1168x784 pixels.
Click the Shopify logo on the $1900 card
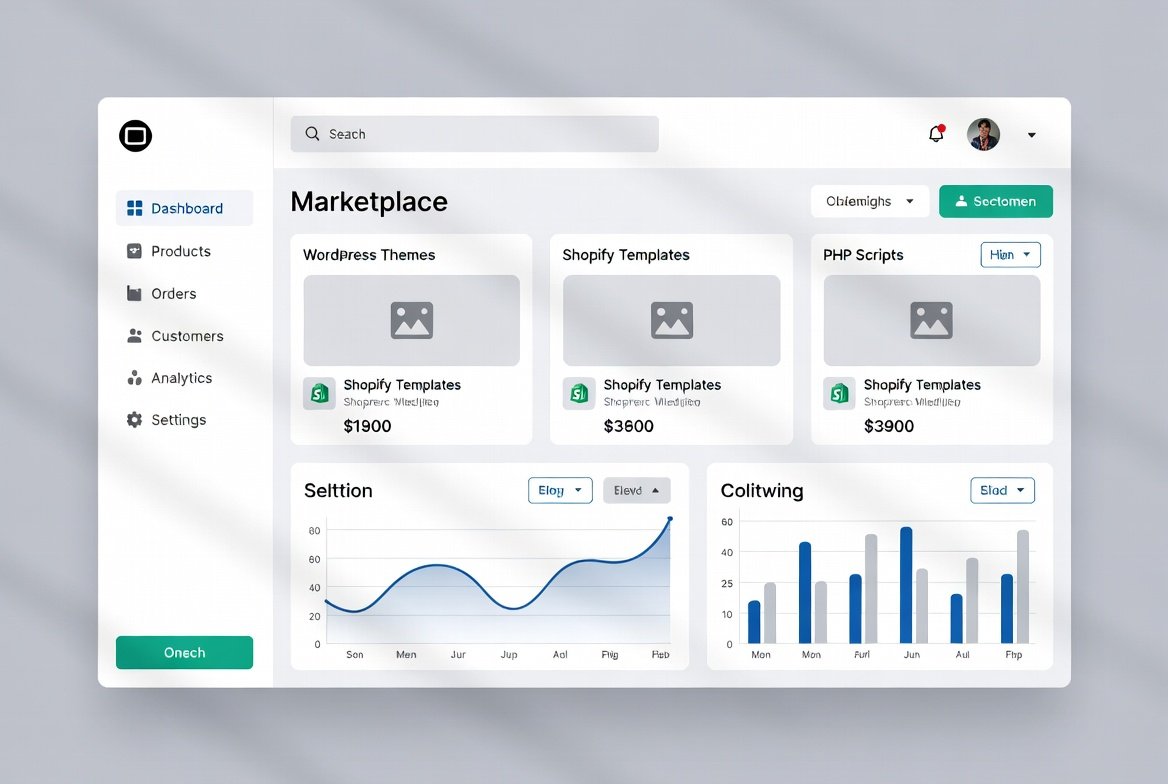318,394
